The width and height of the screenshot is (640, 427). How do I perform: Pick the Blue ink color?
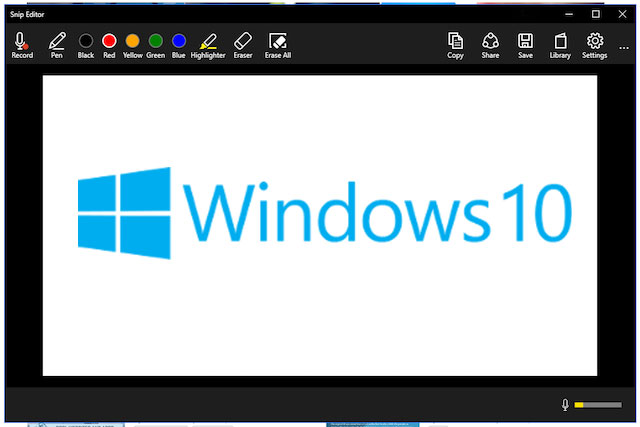[x=178, y=45]
